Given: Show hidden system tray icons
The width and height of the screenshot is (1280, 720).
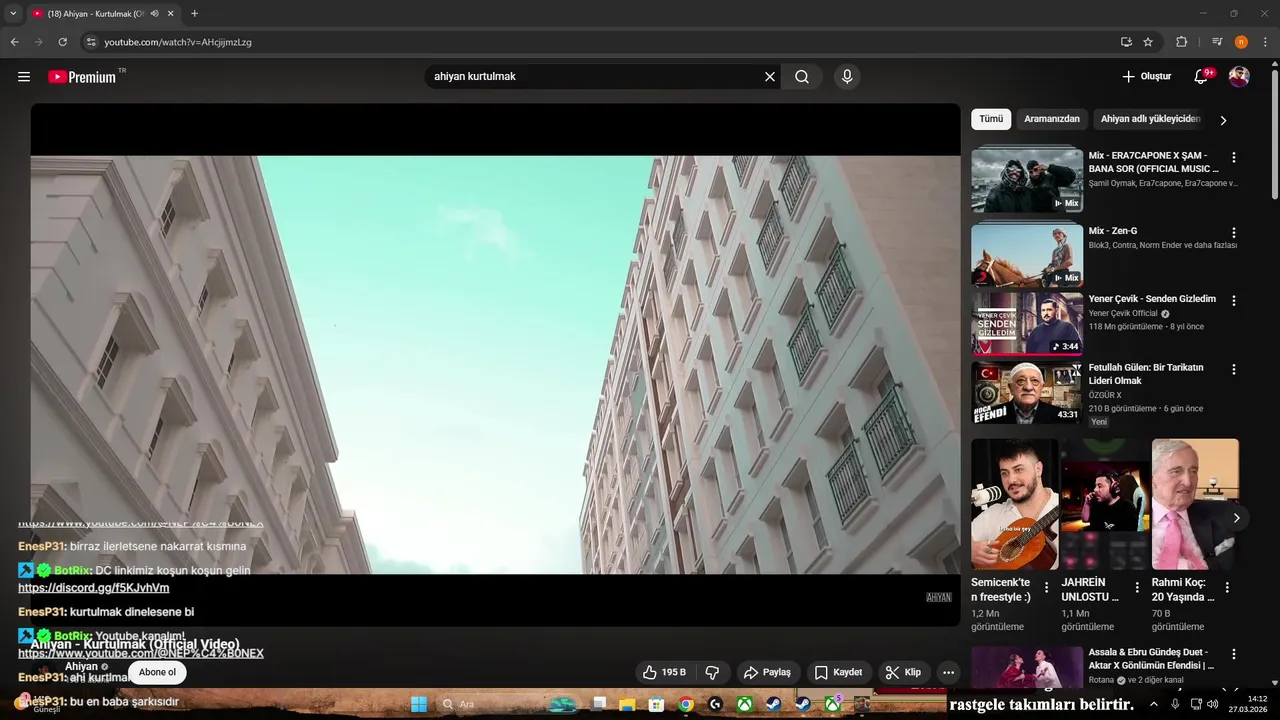Looking at the screenshot, I should point(1153,704).
